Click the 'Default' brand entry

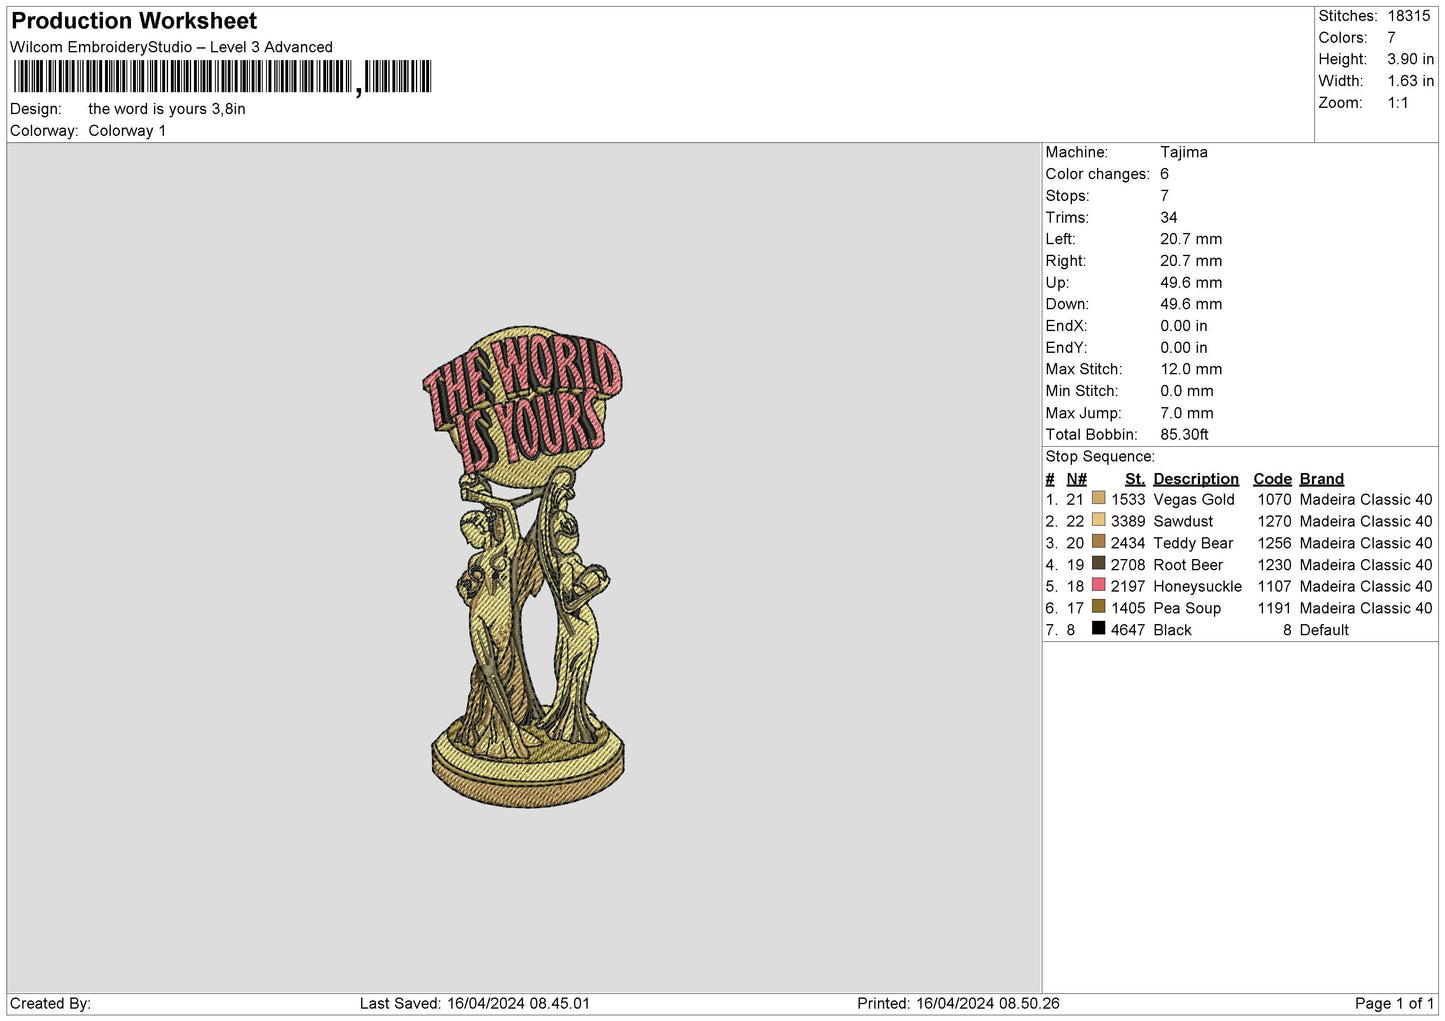[1324, 631]
